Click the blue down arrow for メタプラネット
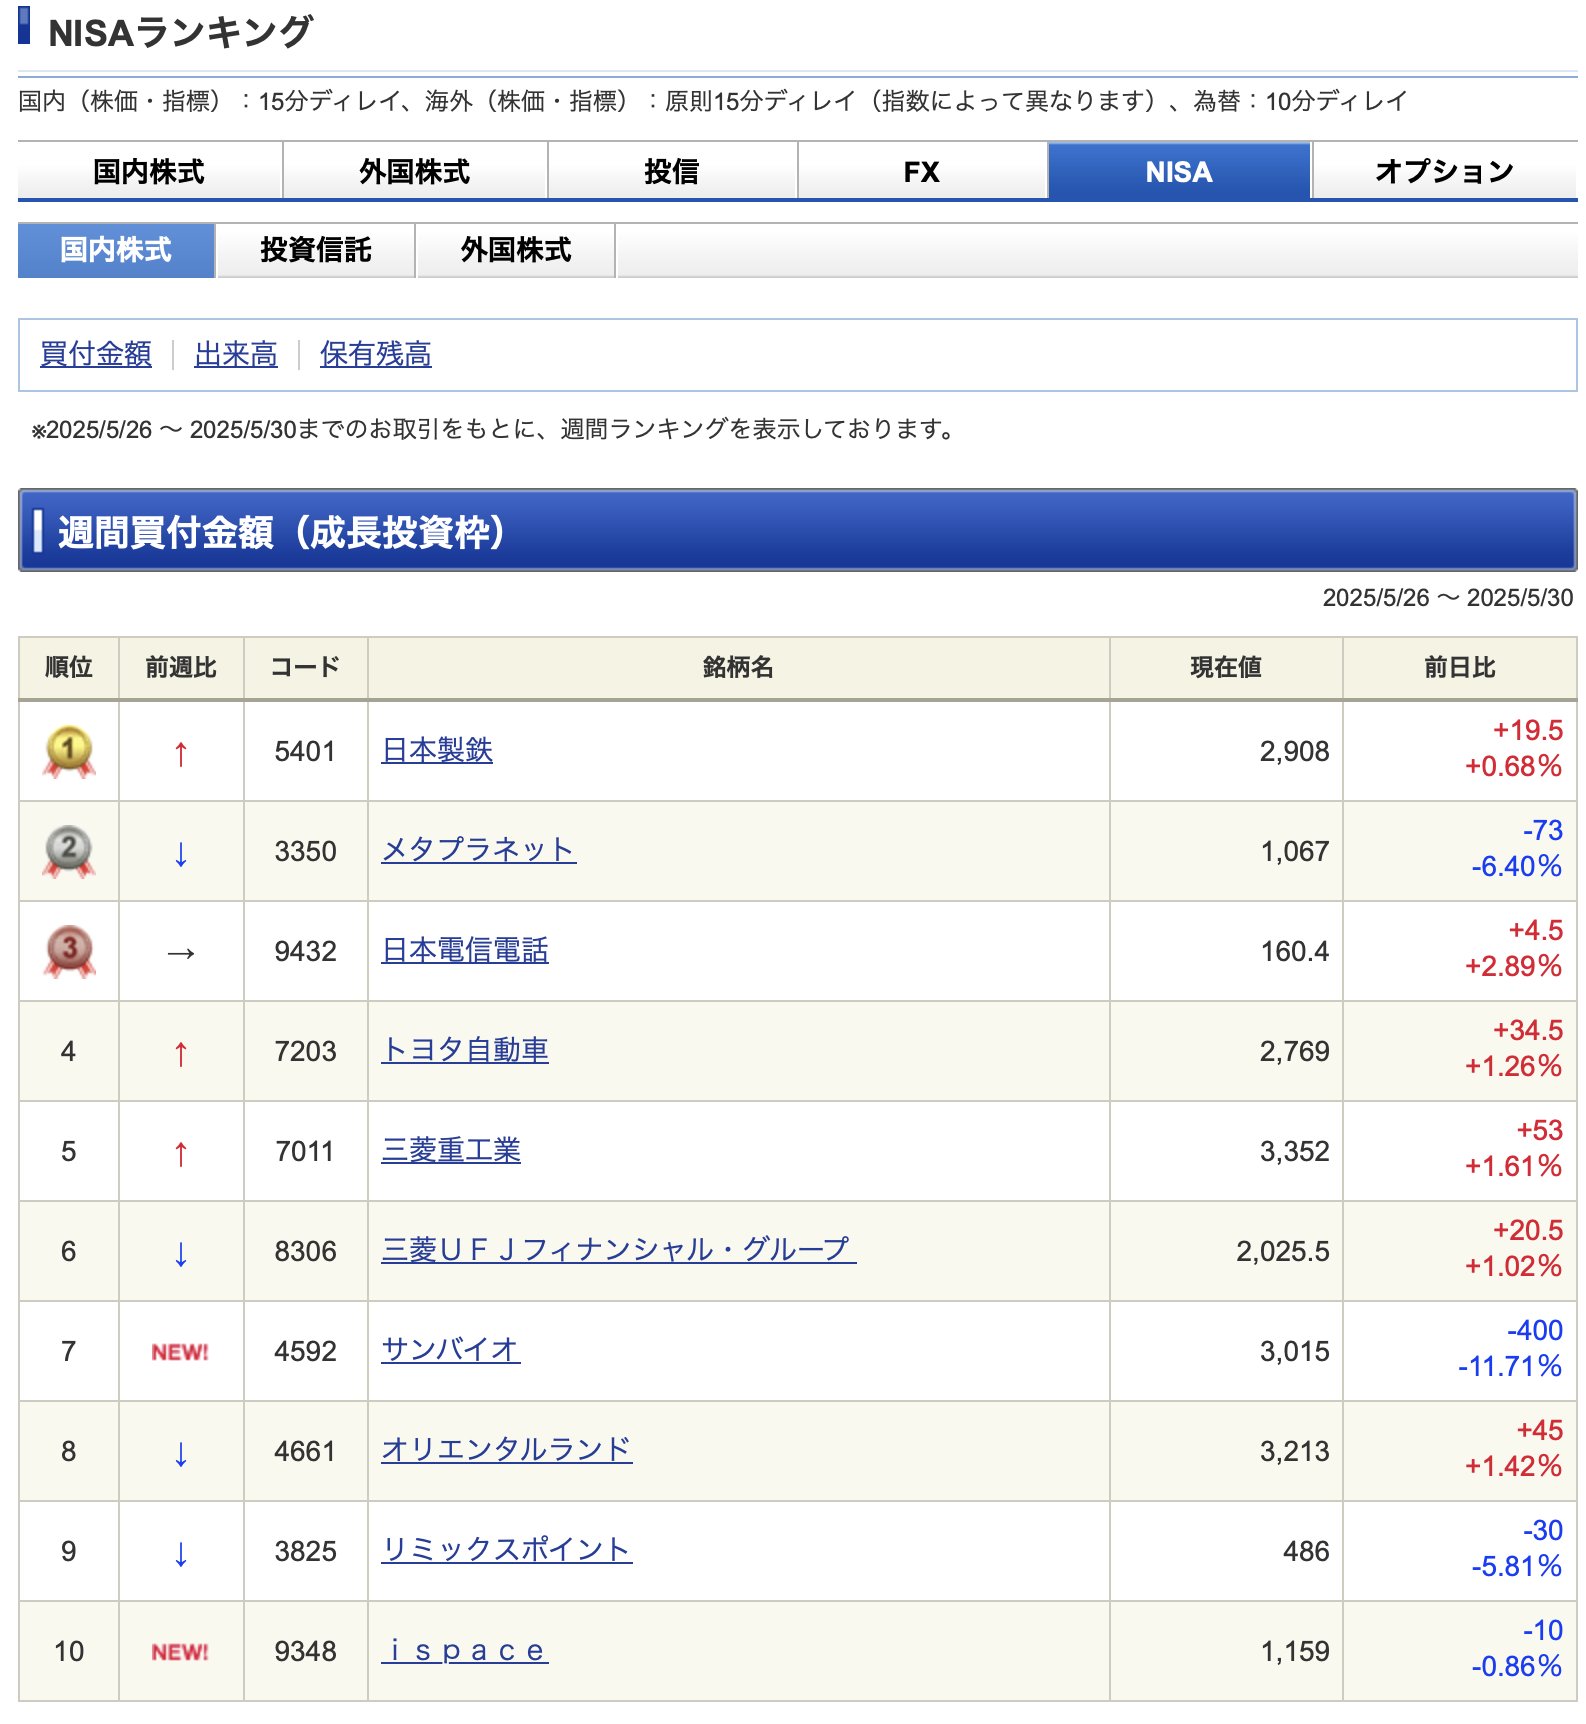 pyautogui.click(x=180, y=853)
